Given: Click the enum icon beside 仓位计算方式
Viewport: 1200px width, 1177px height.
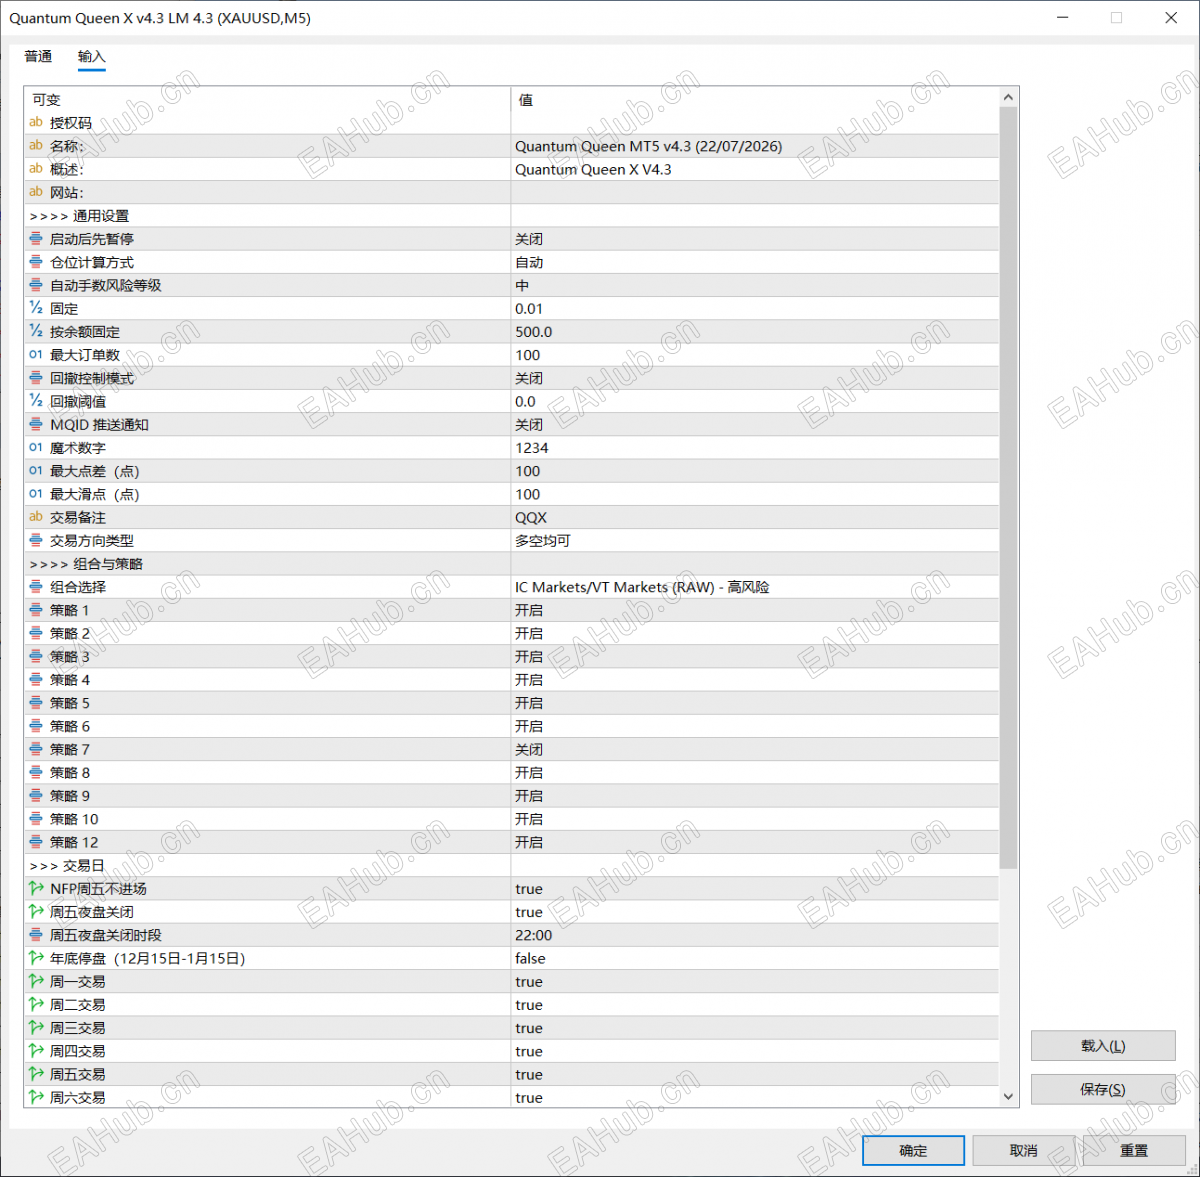Looking at the screenshot, I should (x=36, y=261).
